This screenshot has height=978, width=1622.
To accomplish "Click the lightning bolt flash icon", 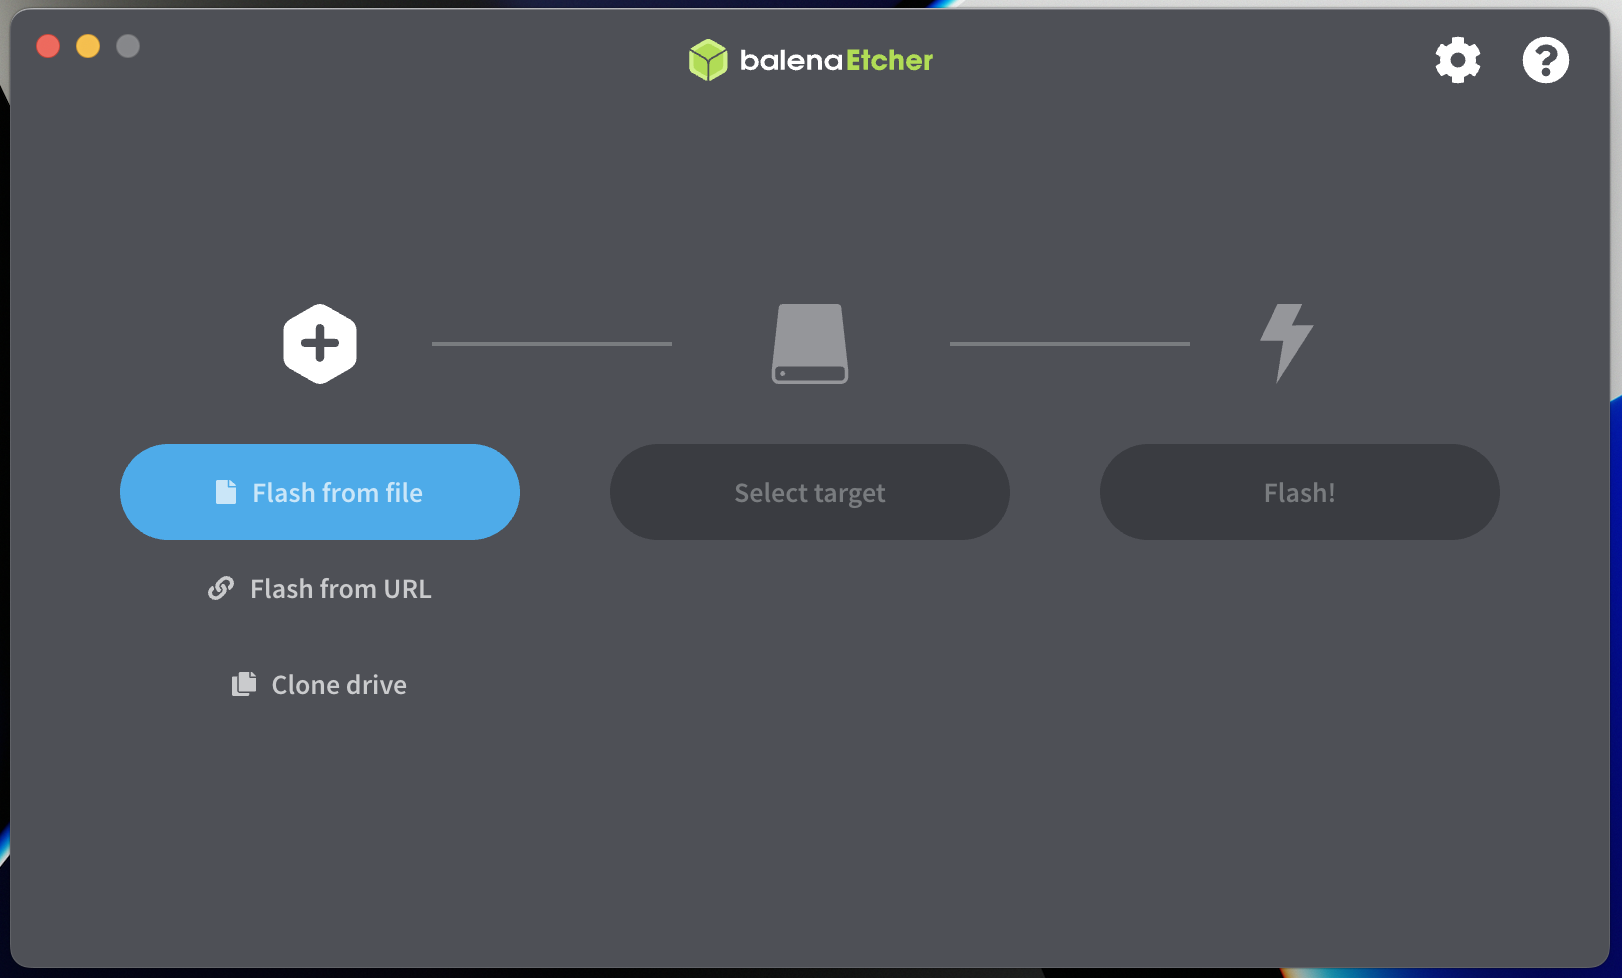I will pos(1286,342).
